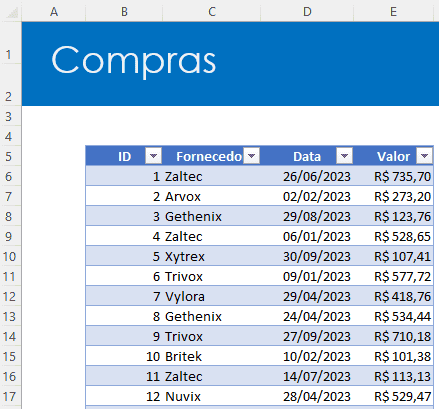Select the value R$ 735,70
This screenshot has height=409, width=439.
(393, 176)
